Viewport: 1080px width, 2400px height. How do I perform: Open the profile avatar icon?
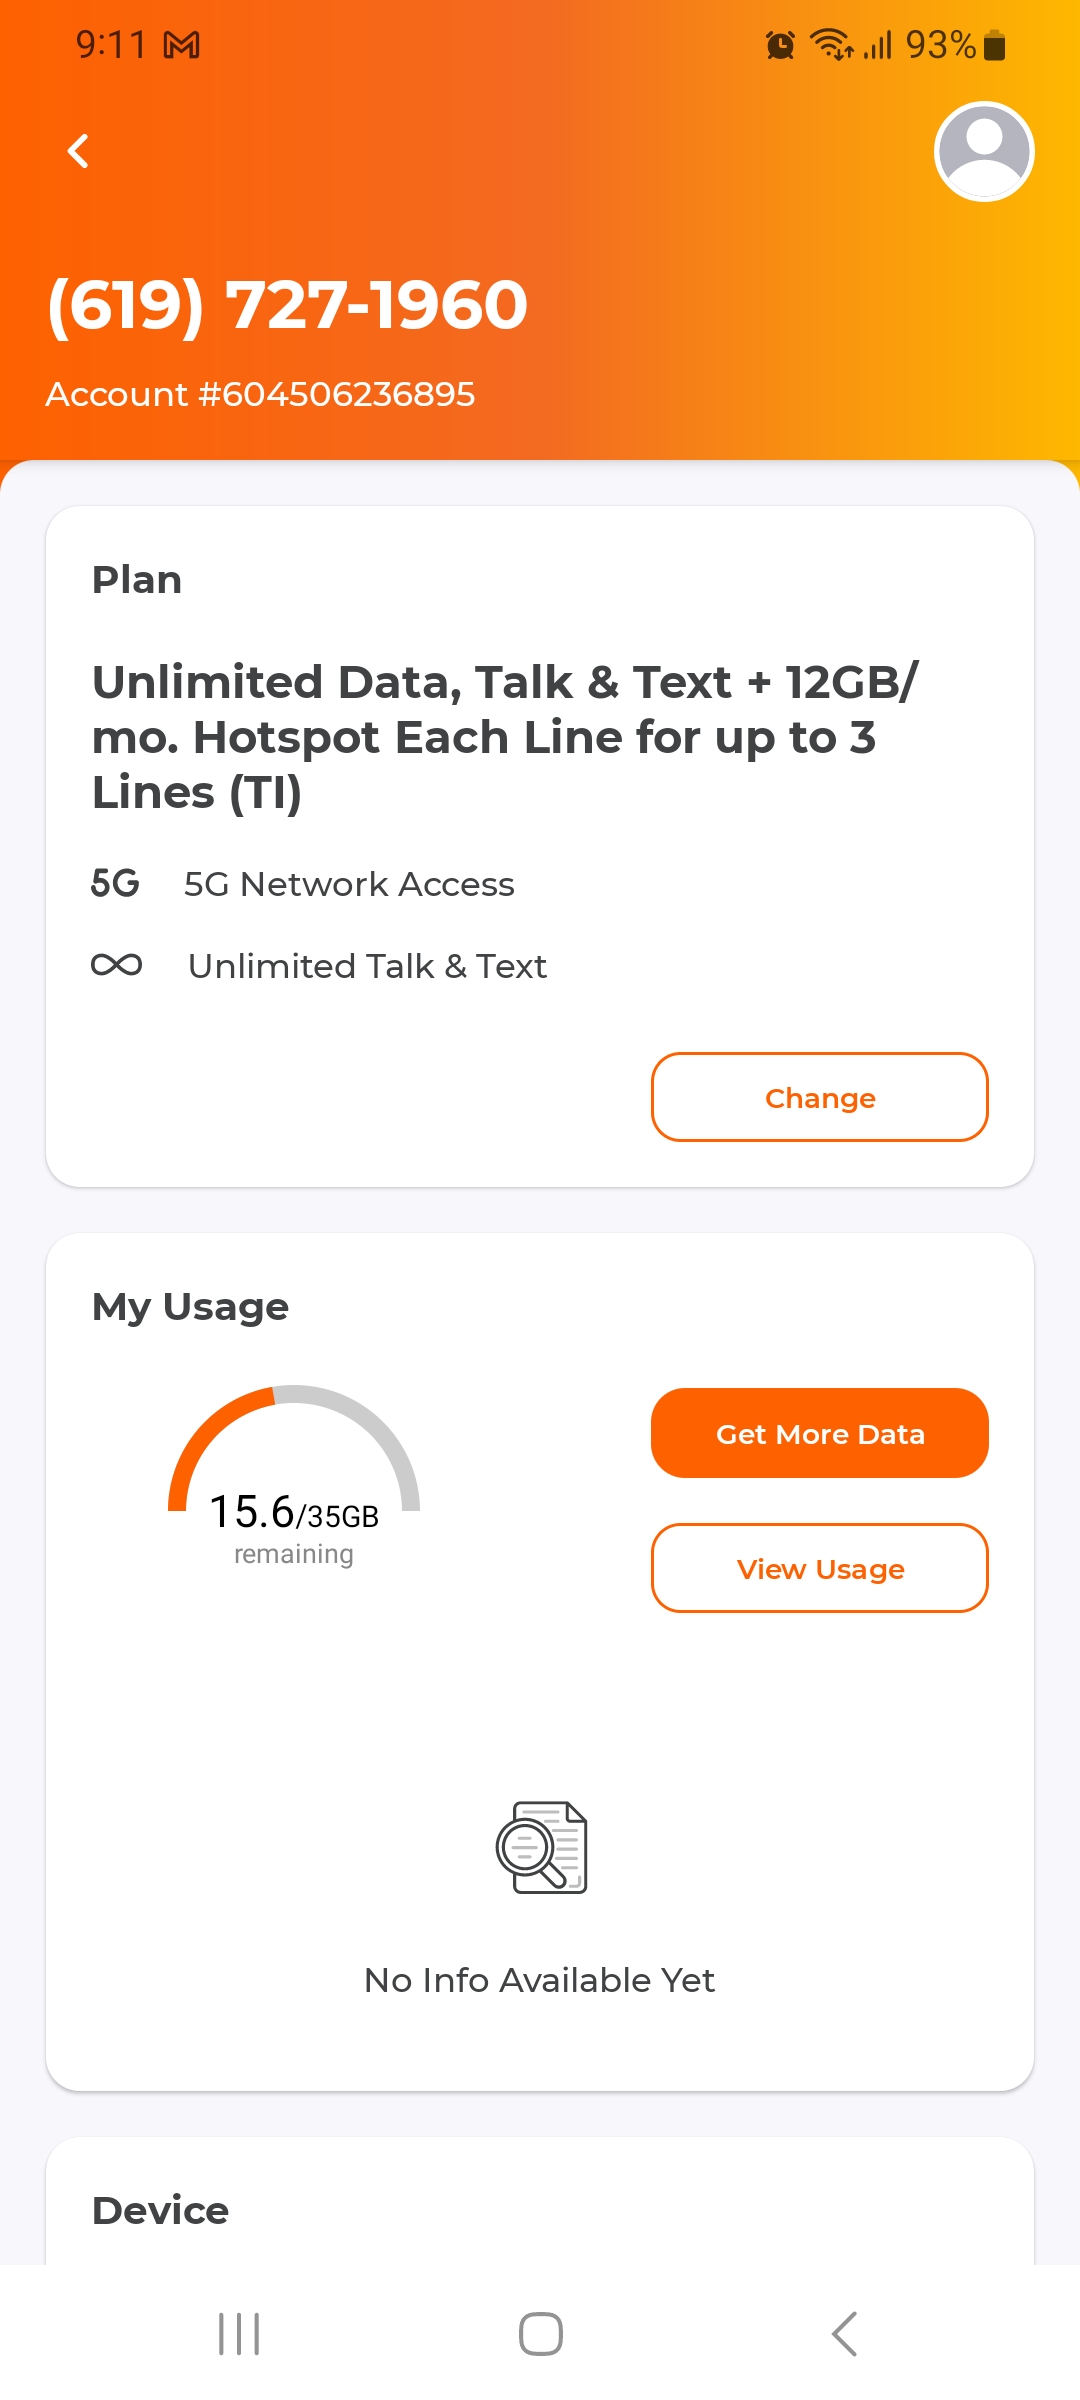point(983,152)
